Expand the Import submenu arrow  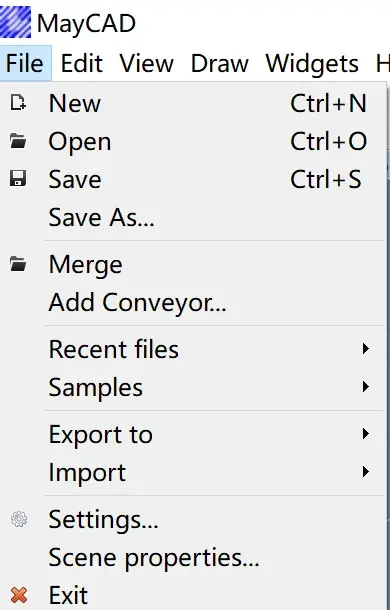pos(365,472)
